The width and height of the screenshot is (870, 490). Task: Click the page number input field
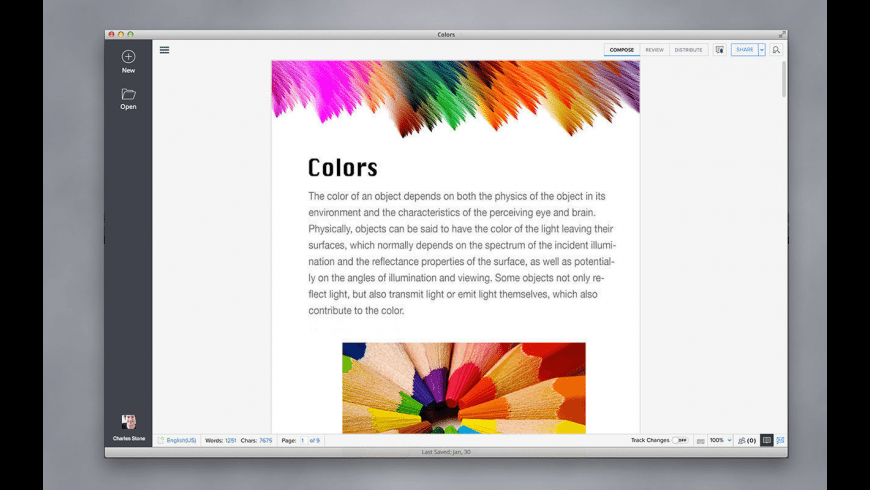[x=303, y=441]
